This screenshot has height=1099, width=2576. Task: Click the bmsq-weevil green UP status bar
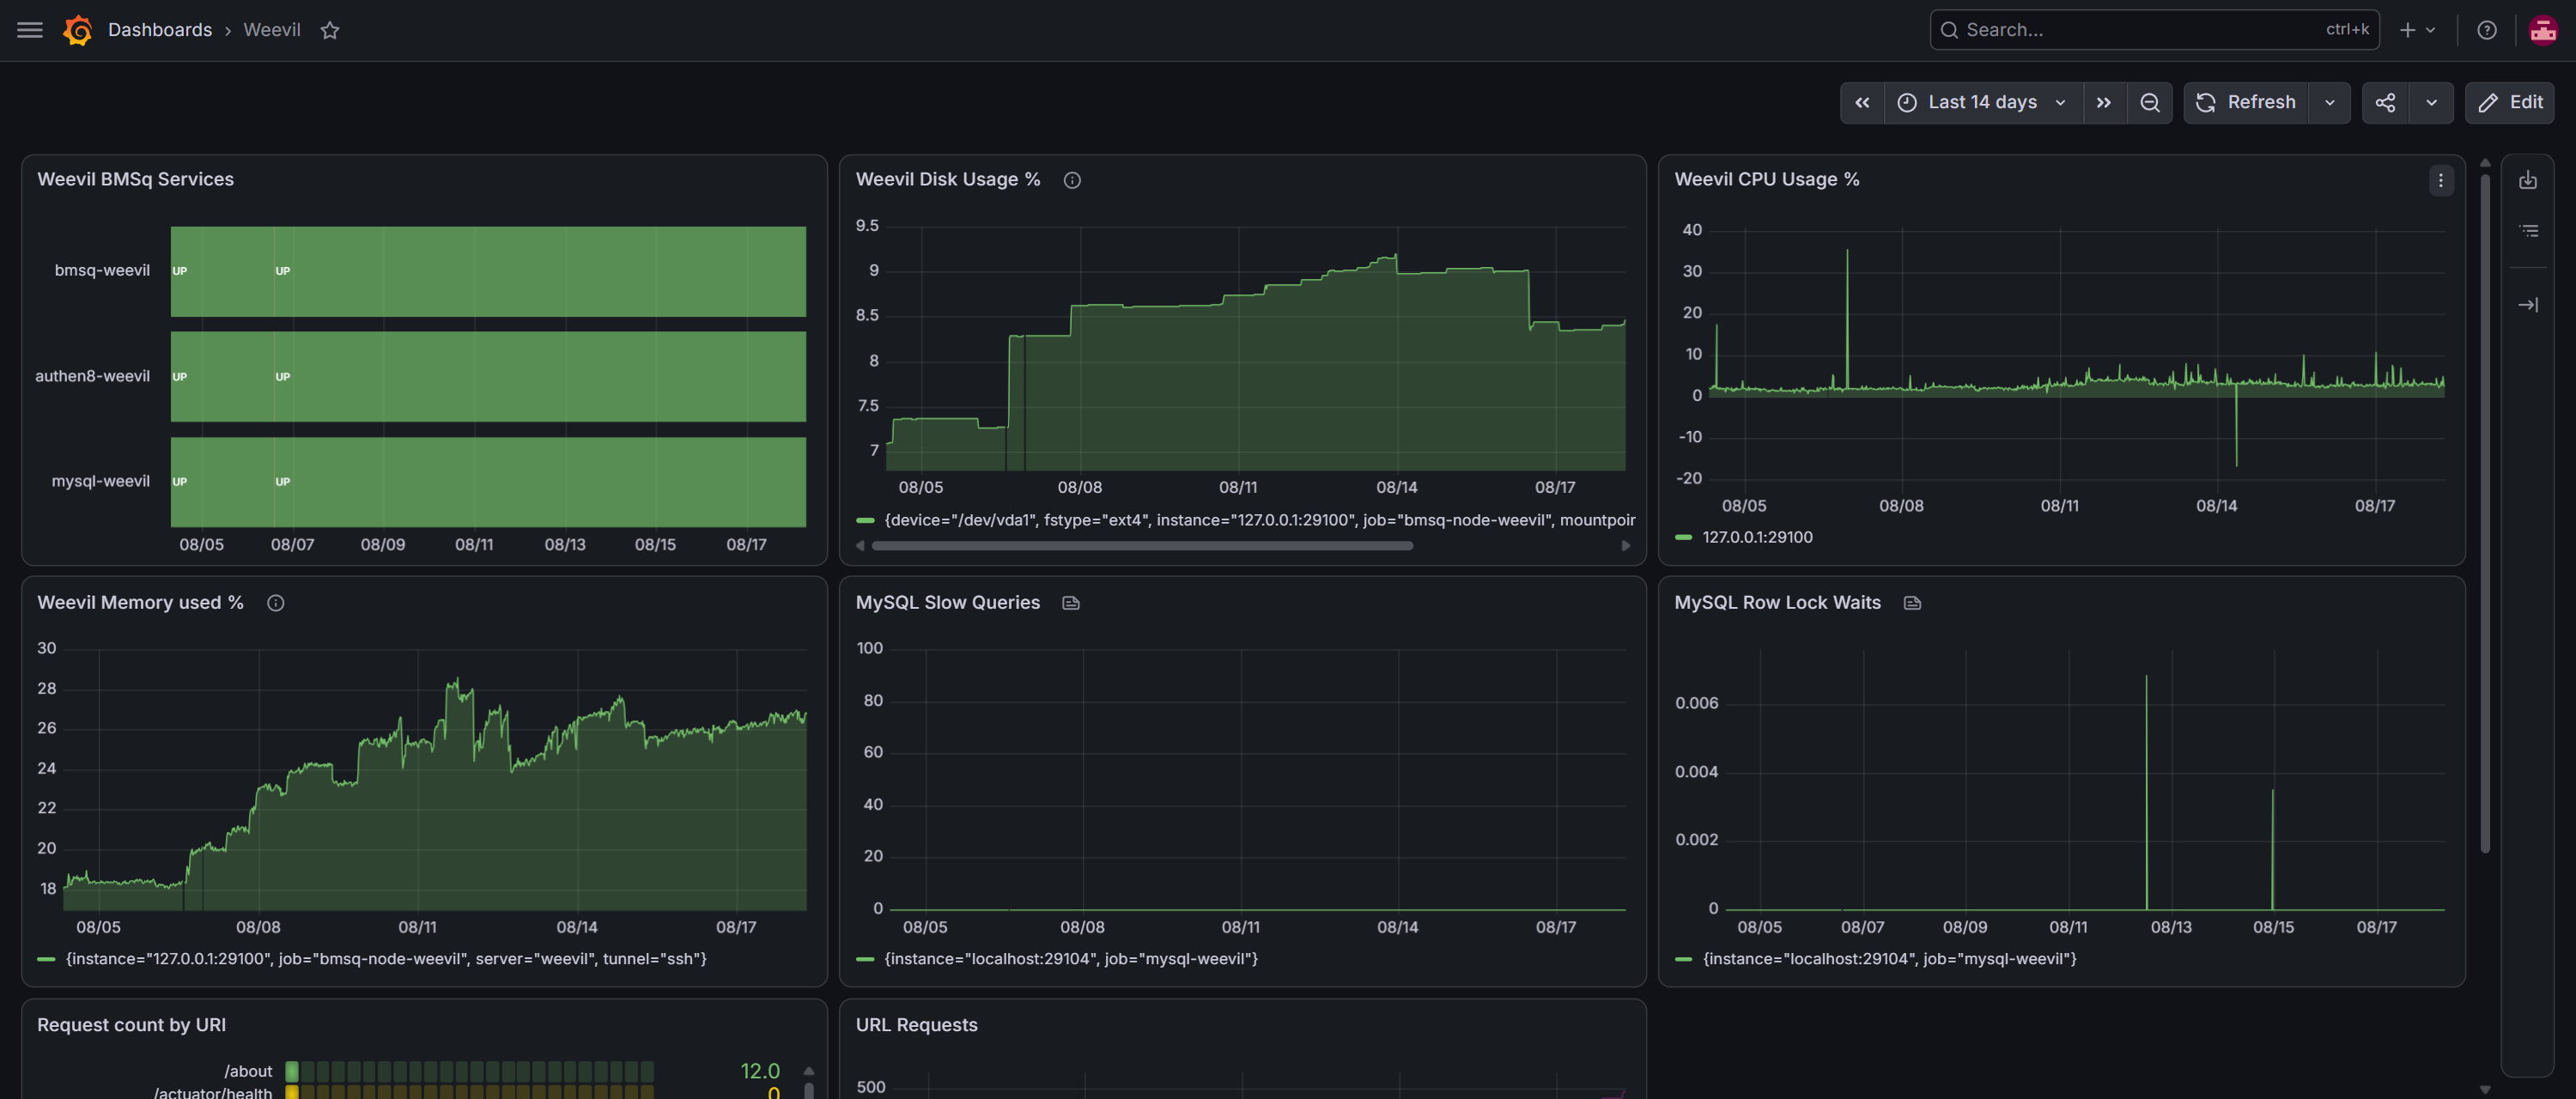point(488,272)
